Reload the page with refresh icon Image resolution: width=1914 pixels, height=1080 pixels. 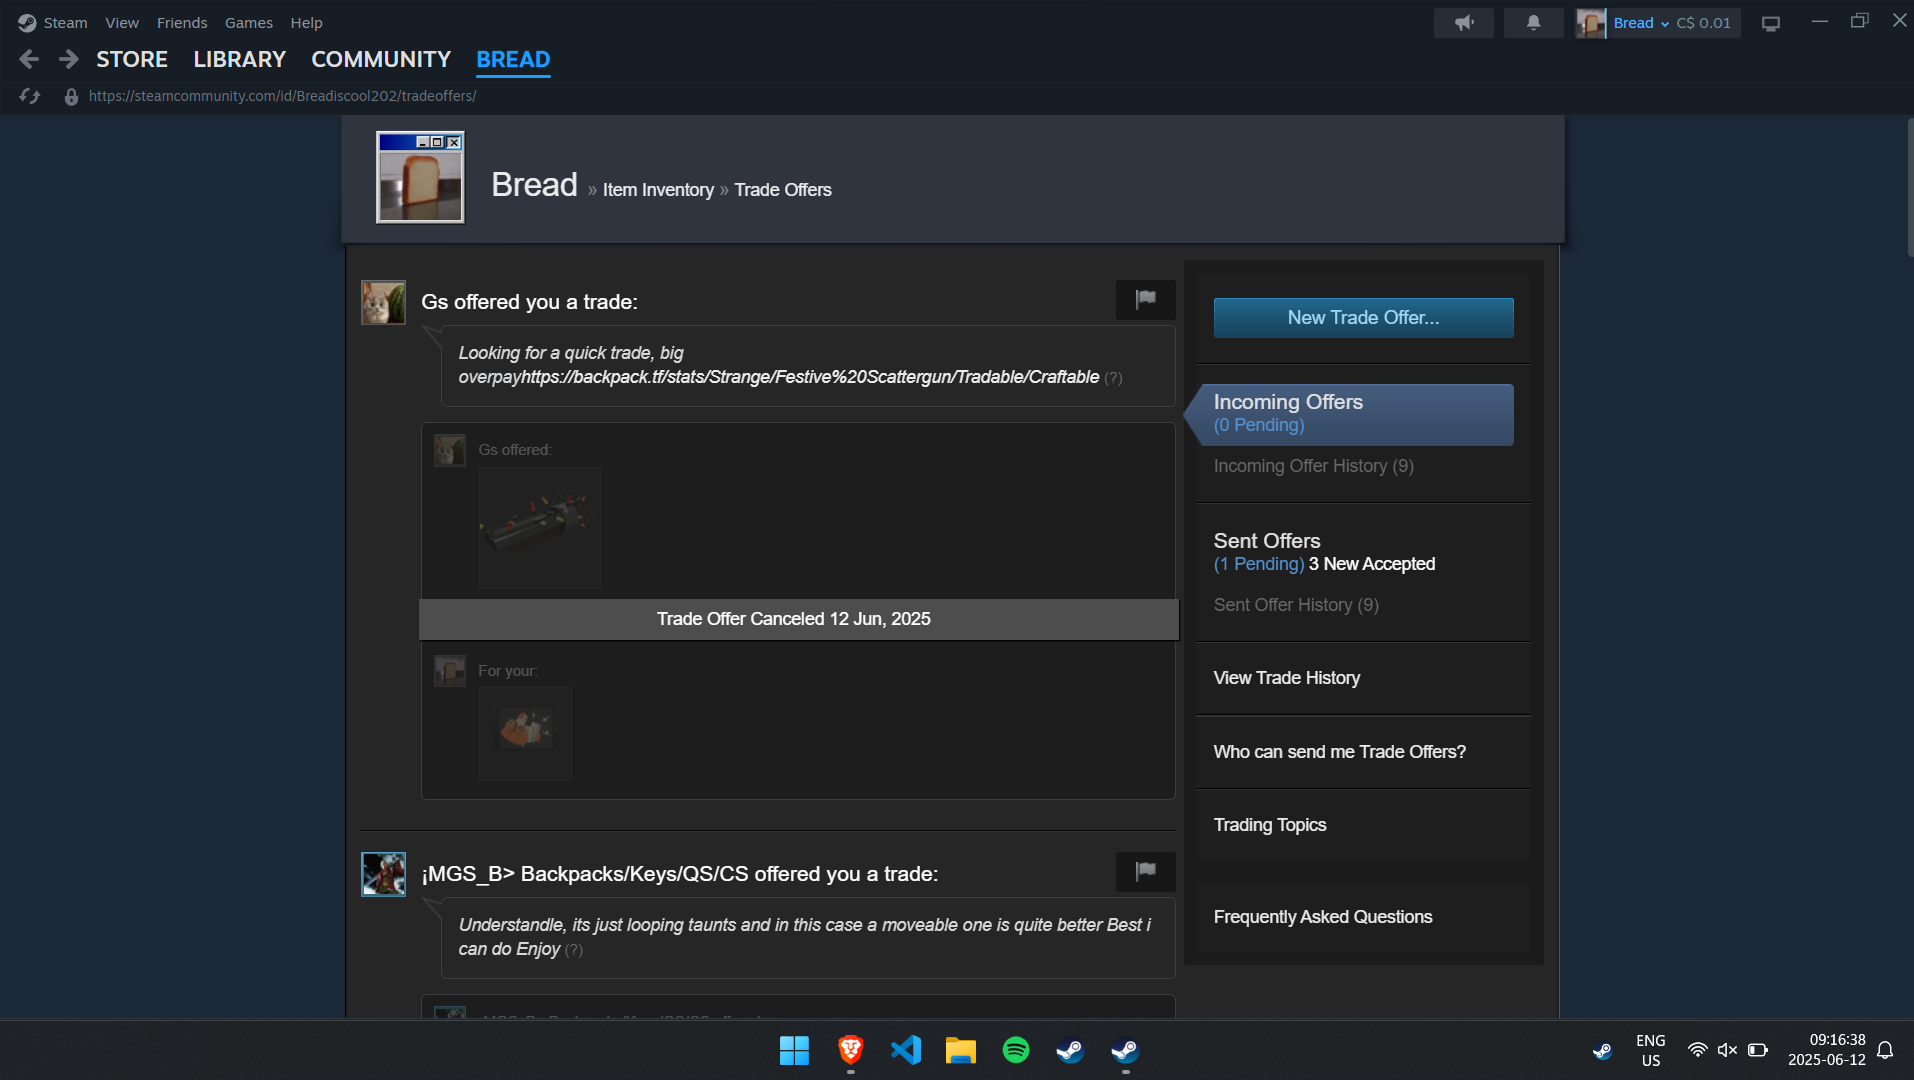30,96
